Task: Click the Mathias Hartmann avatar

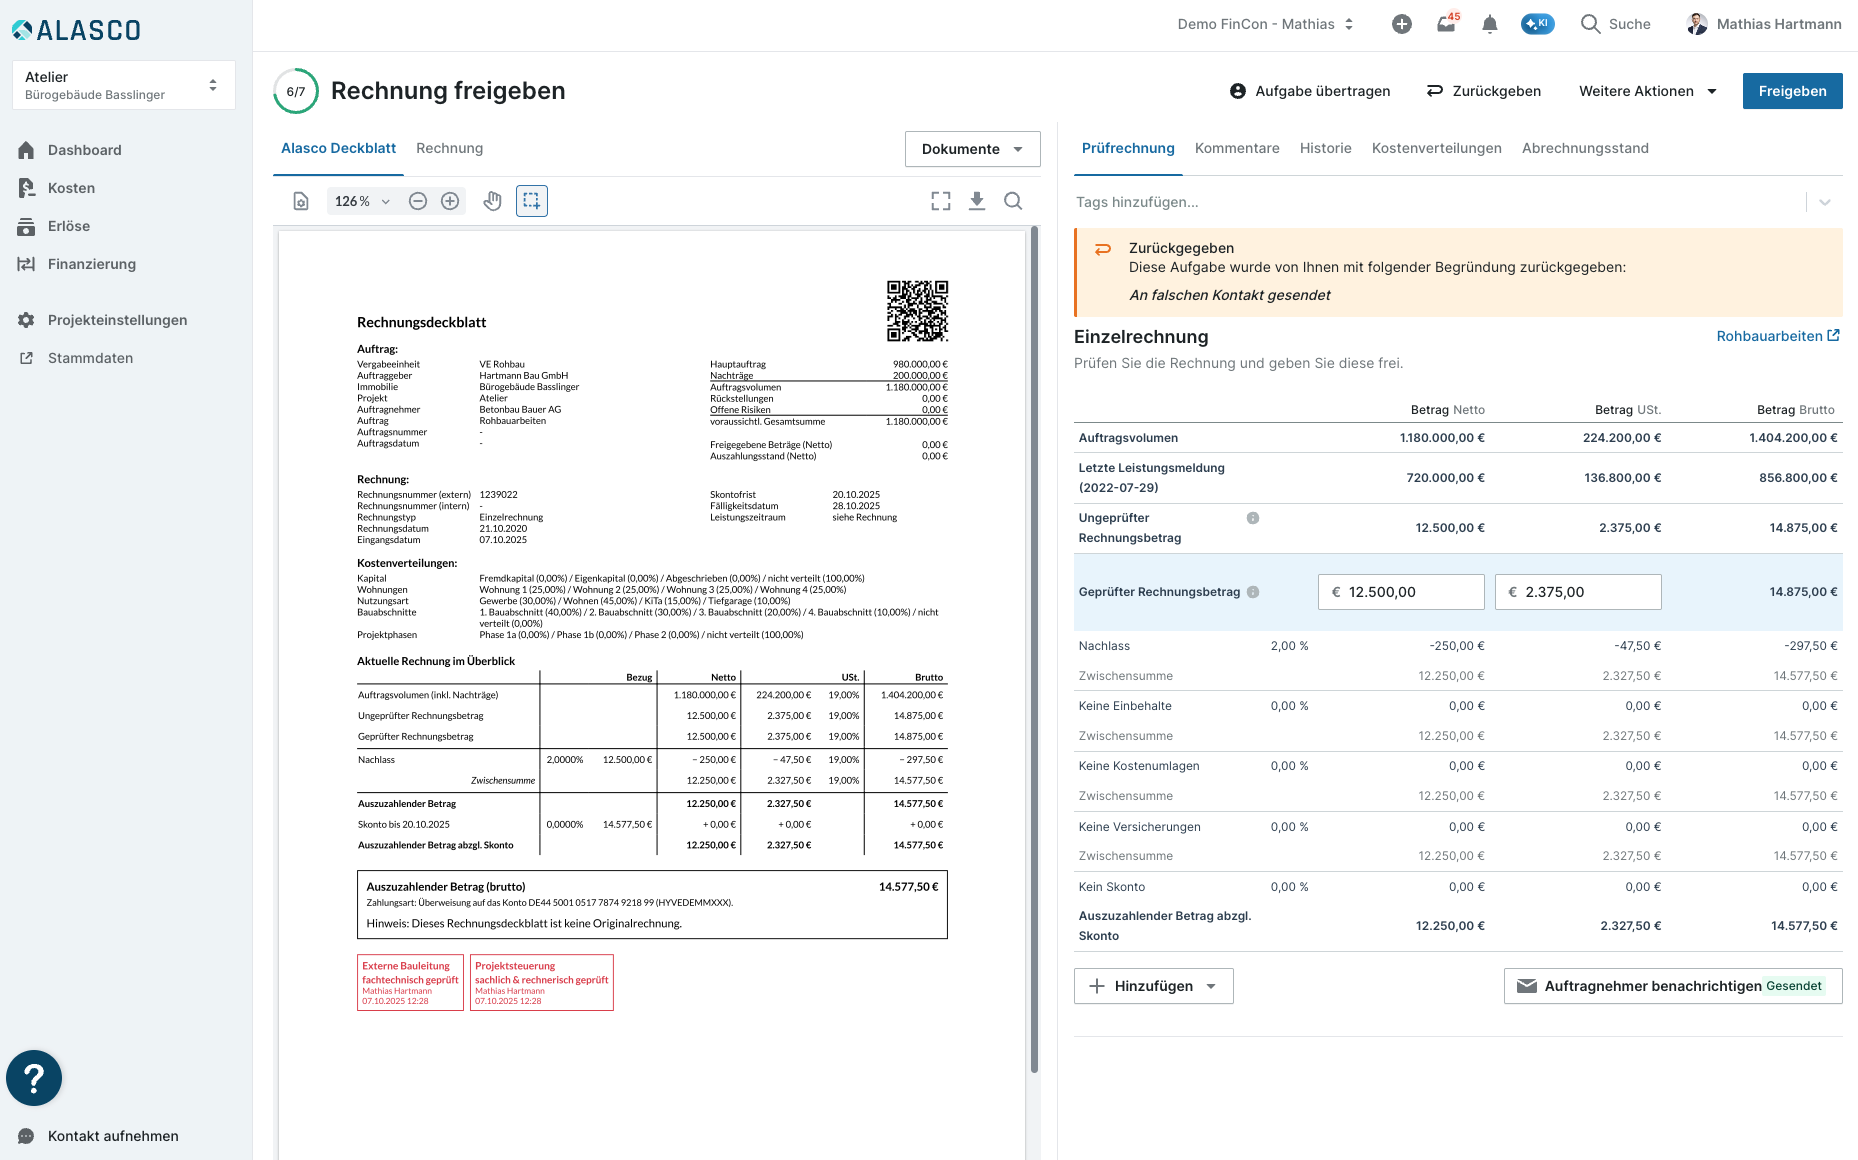Action: tap(1697, 24)
